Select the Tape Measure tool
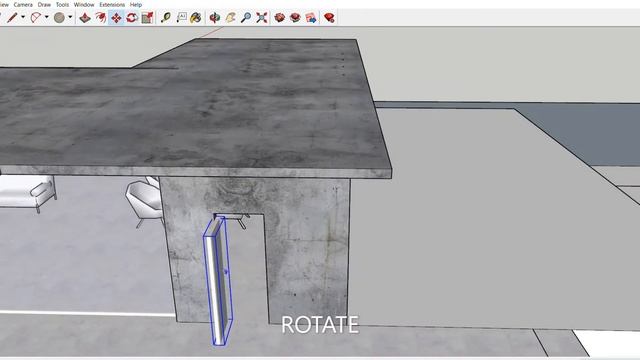The image size is (640, 360). click(x=166, y=18)
